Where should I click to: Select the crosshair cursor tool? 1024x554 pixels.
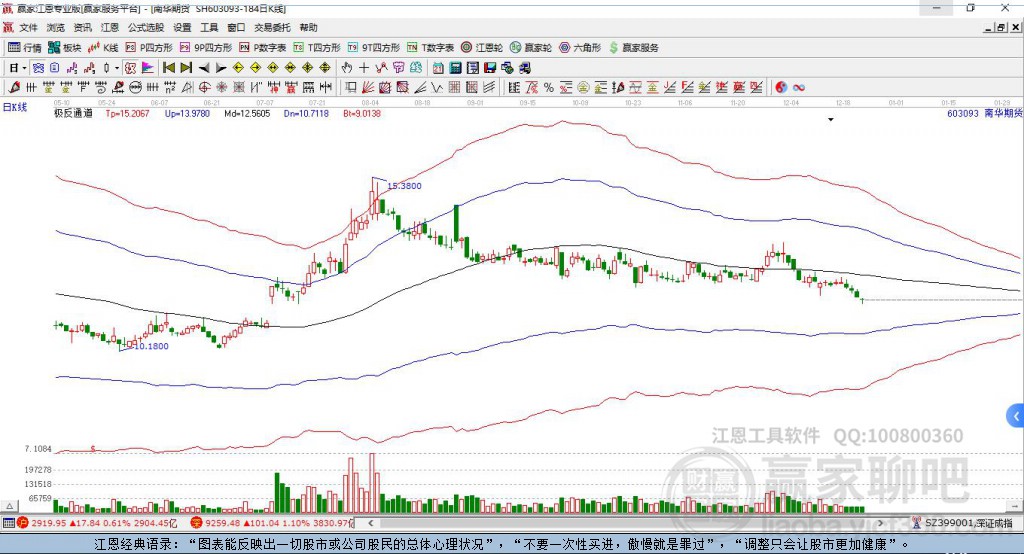[364, 67]
